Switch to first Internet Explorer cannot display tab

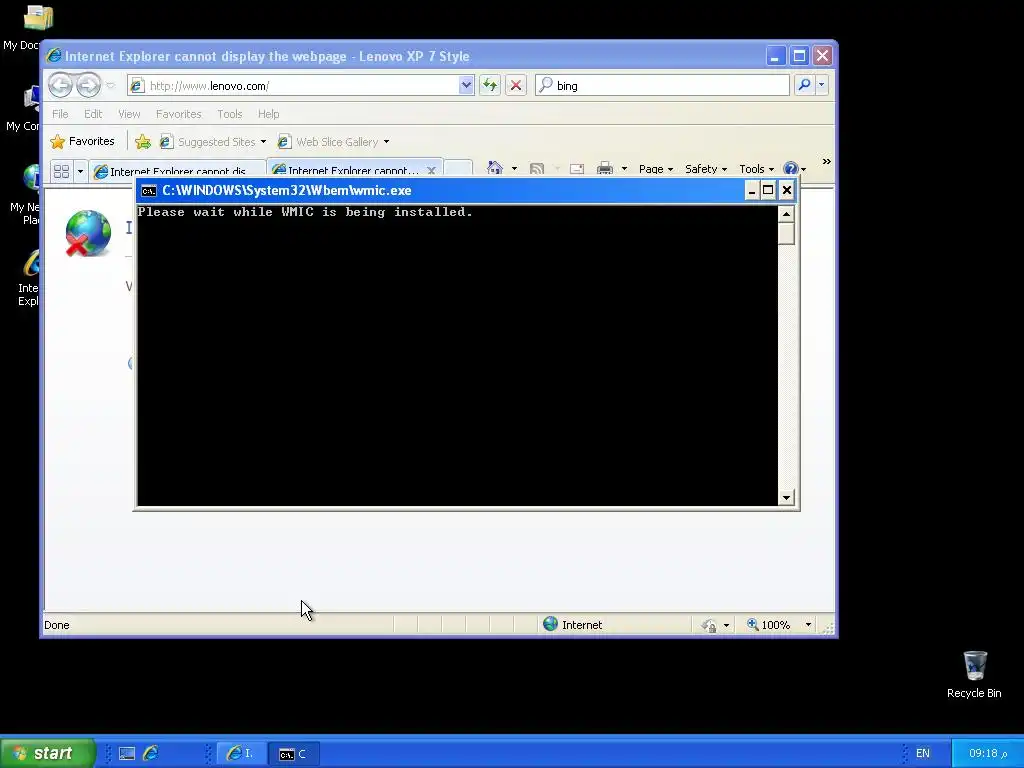(176, 171)
